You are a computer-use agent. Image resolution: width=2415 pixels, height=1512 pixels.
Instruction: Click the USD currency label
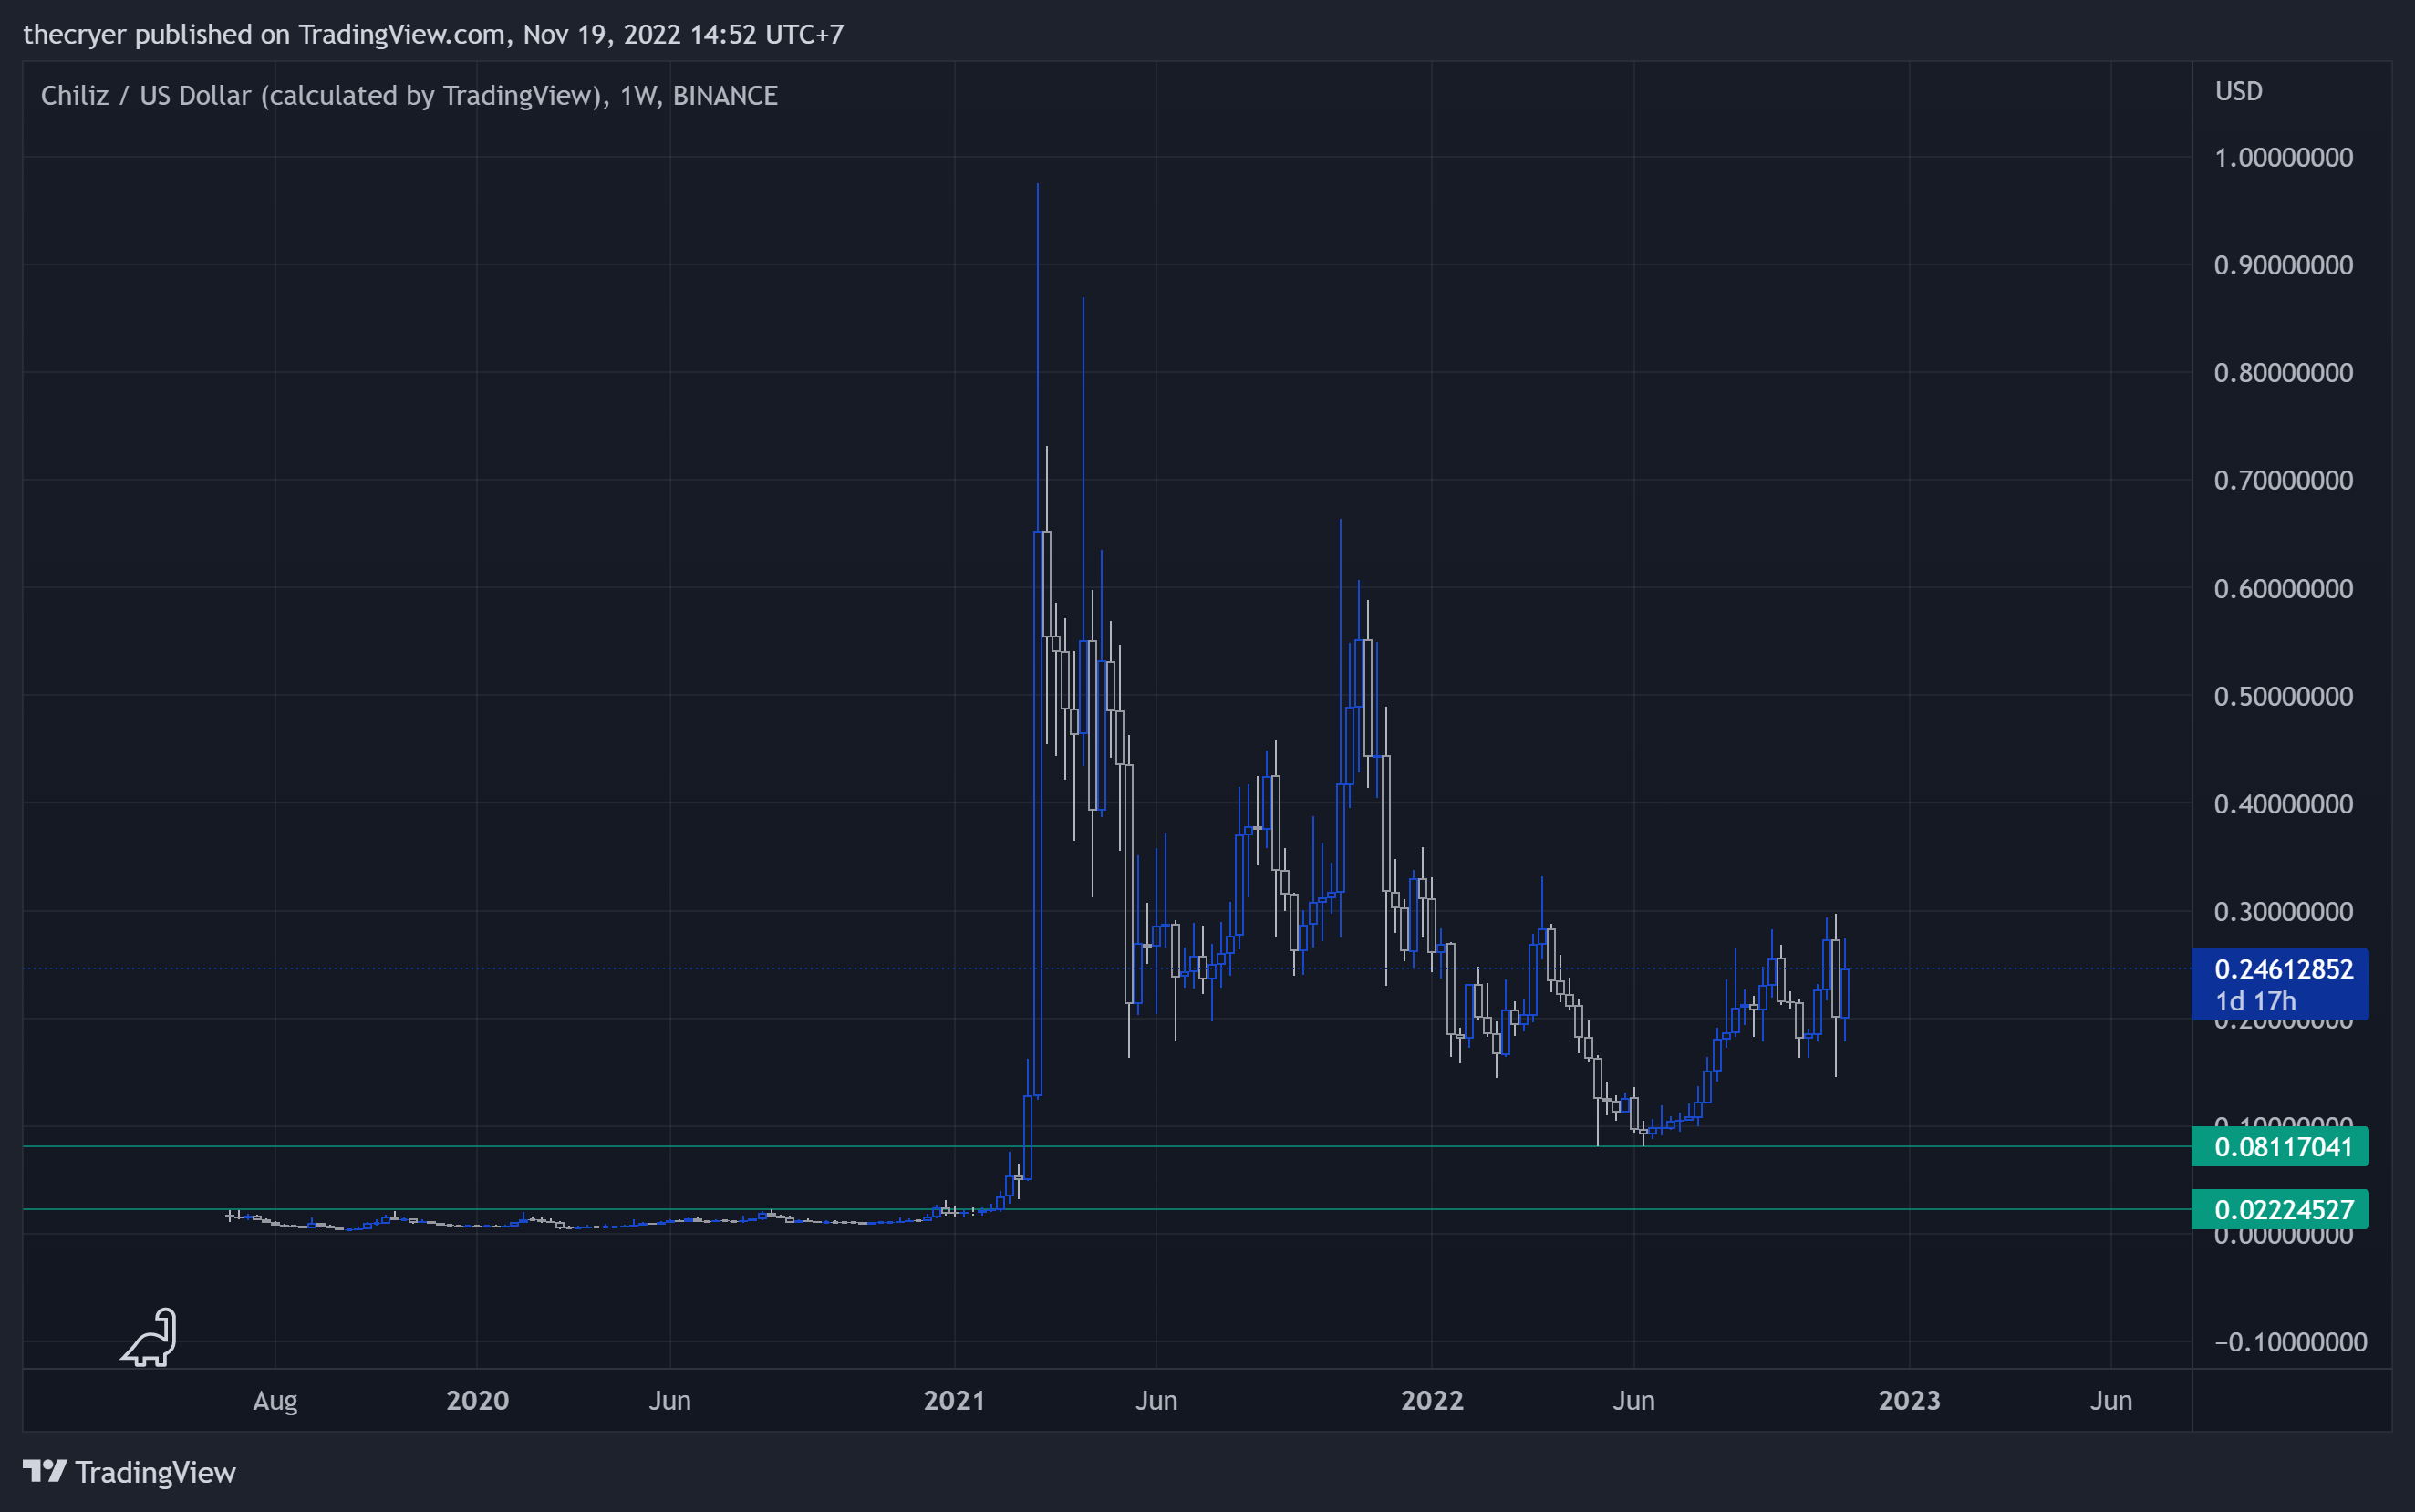(x=2239, y=92)
